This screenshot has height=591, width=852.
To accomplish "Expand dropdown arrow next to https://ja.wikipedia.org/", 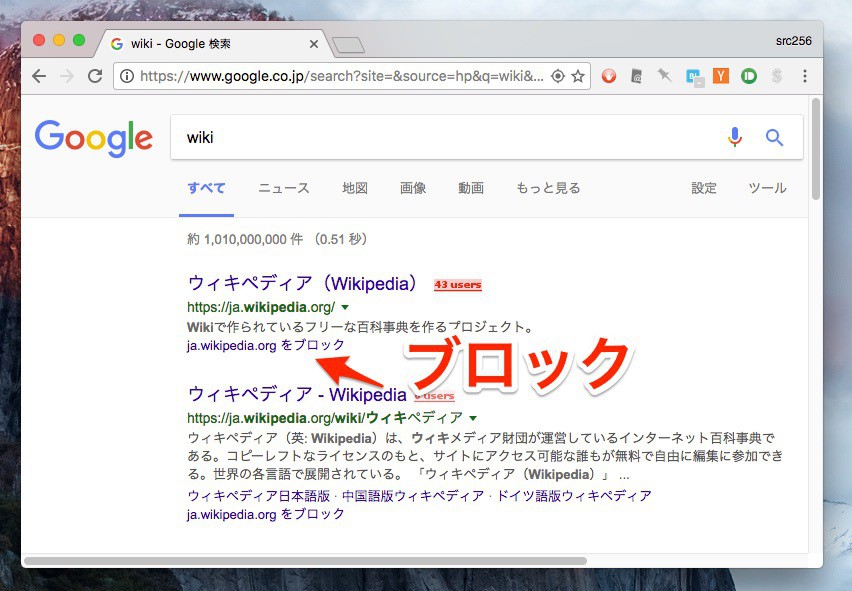I will click(x=345, y=307).
